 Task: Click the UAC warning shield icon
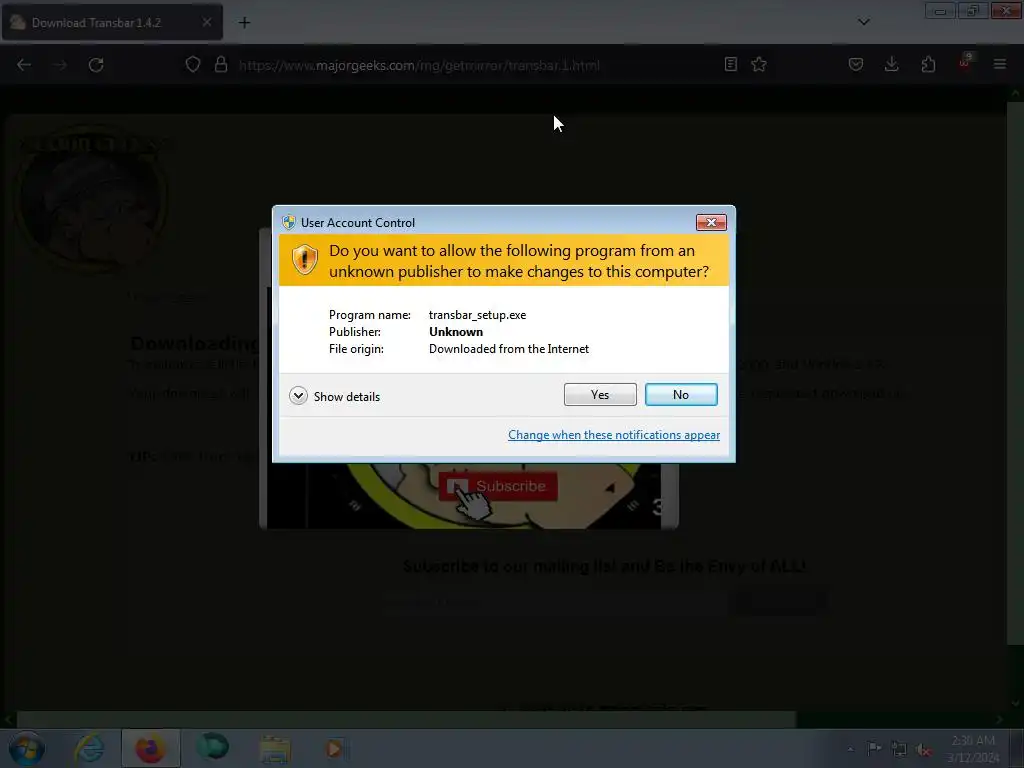304,260
